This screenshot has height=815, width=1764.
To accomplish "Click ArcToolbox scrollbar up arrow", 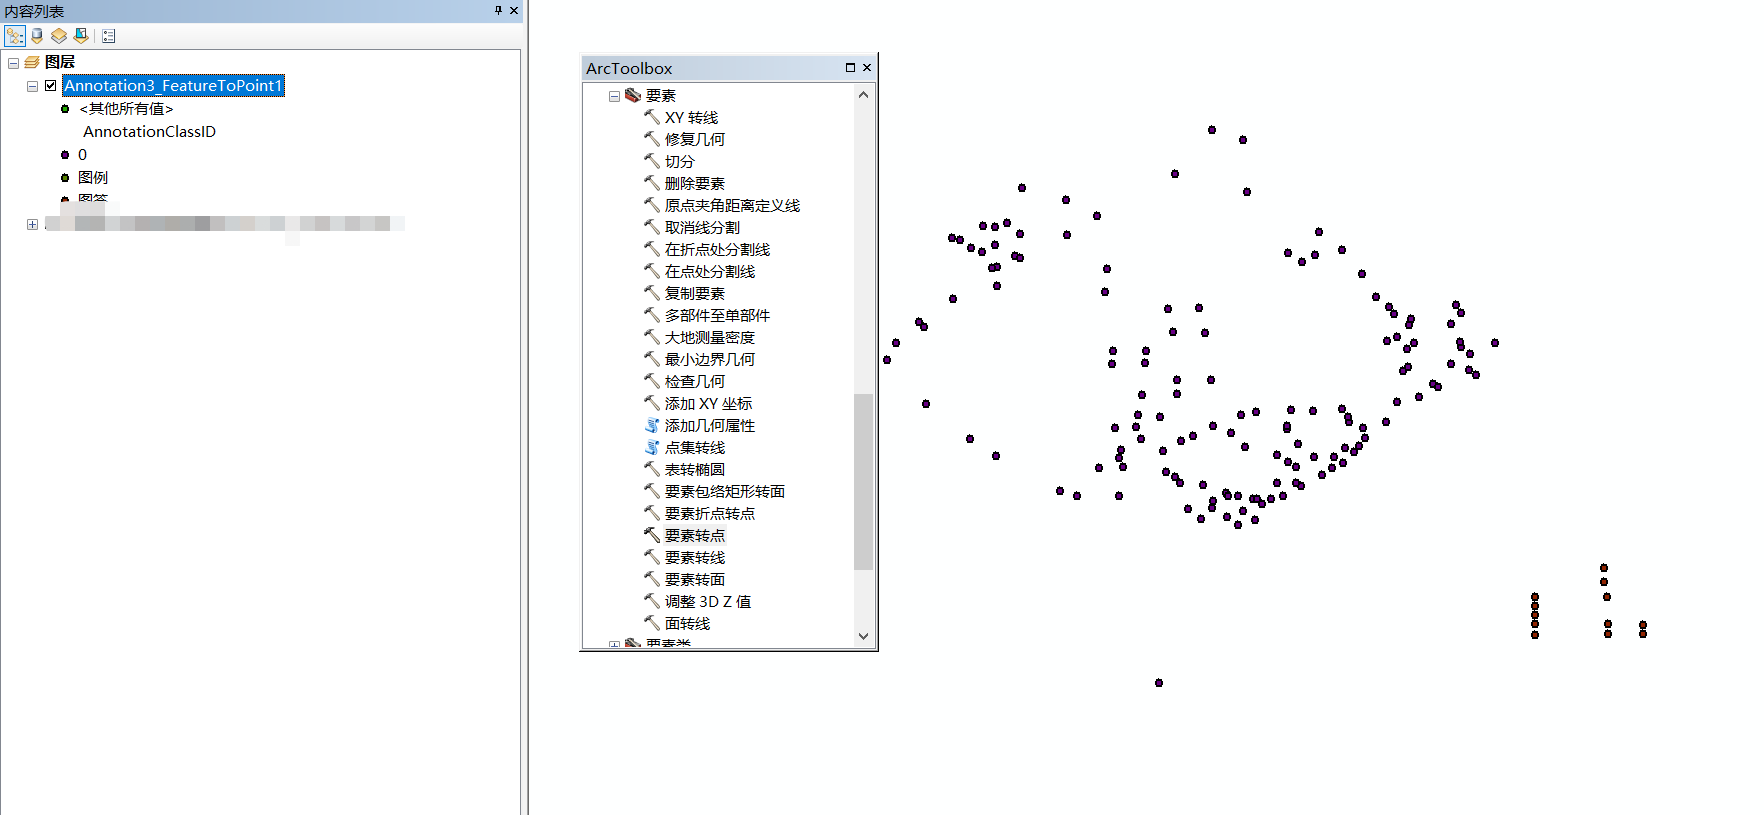I will pos(864,95).
